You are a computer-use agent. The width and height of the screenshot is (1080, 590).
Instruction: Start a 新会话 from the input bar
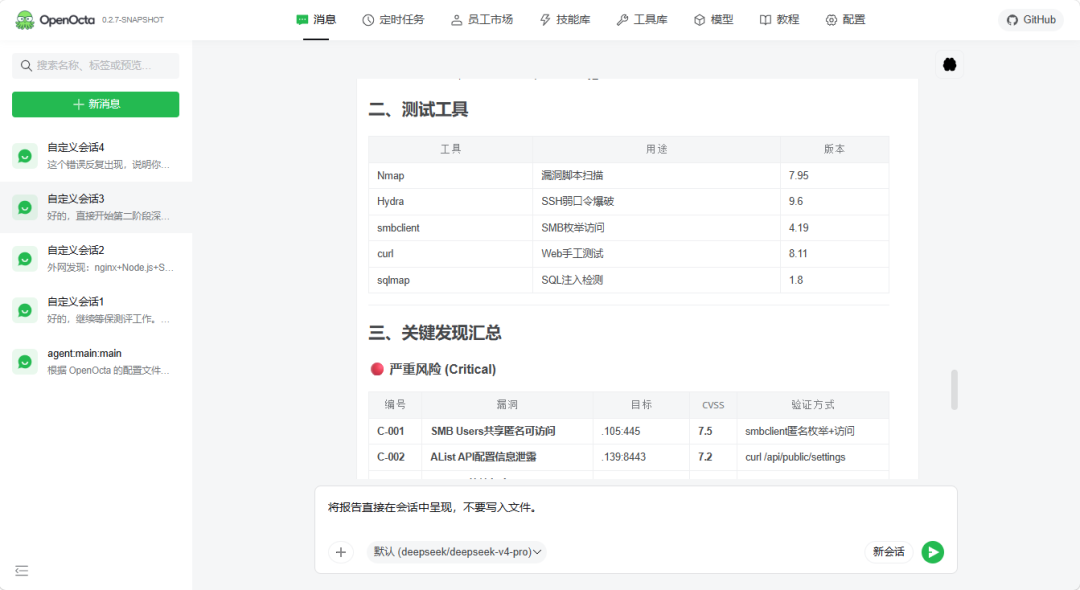point(889,552)
